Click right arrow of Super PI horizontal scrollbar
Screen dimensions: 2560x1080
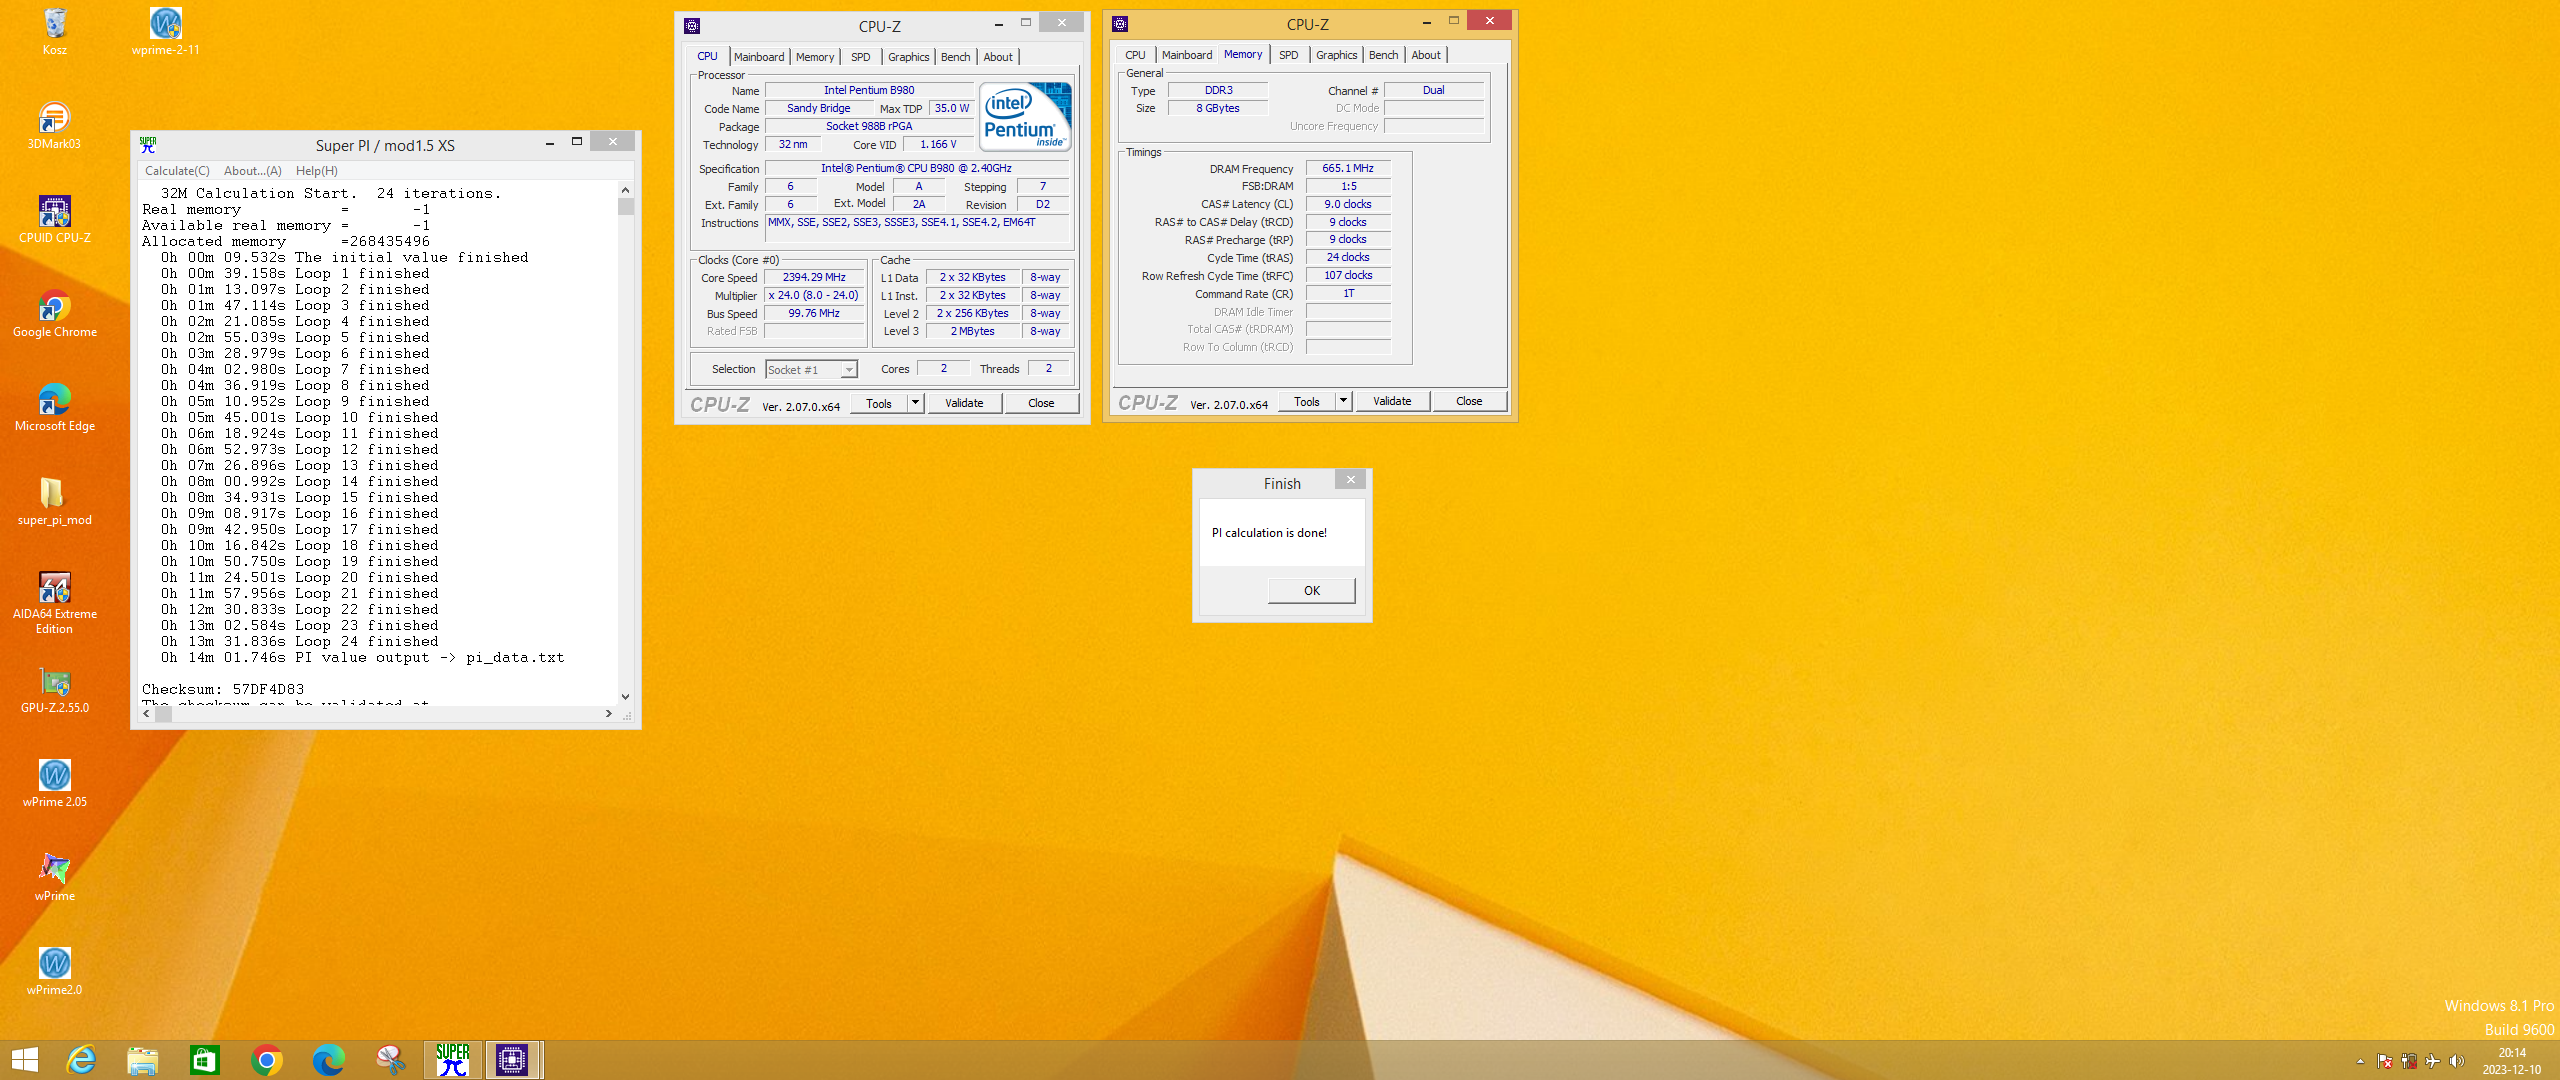pos(608,714)
